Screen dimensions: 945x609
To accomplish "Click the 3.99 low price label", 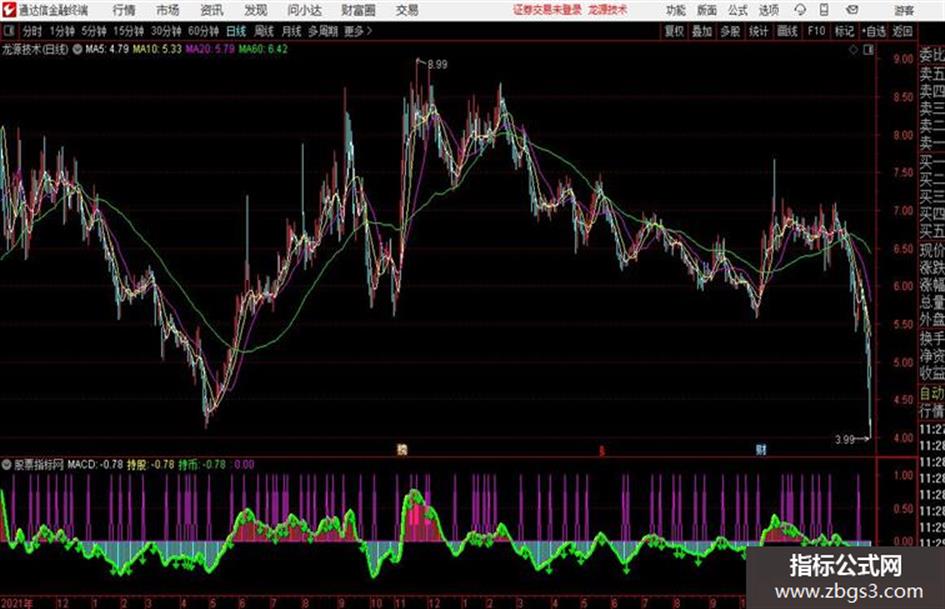I will tap(845, 440).
